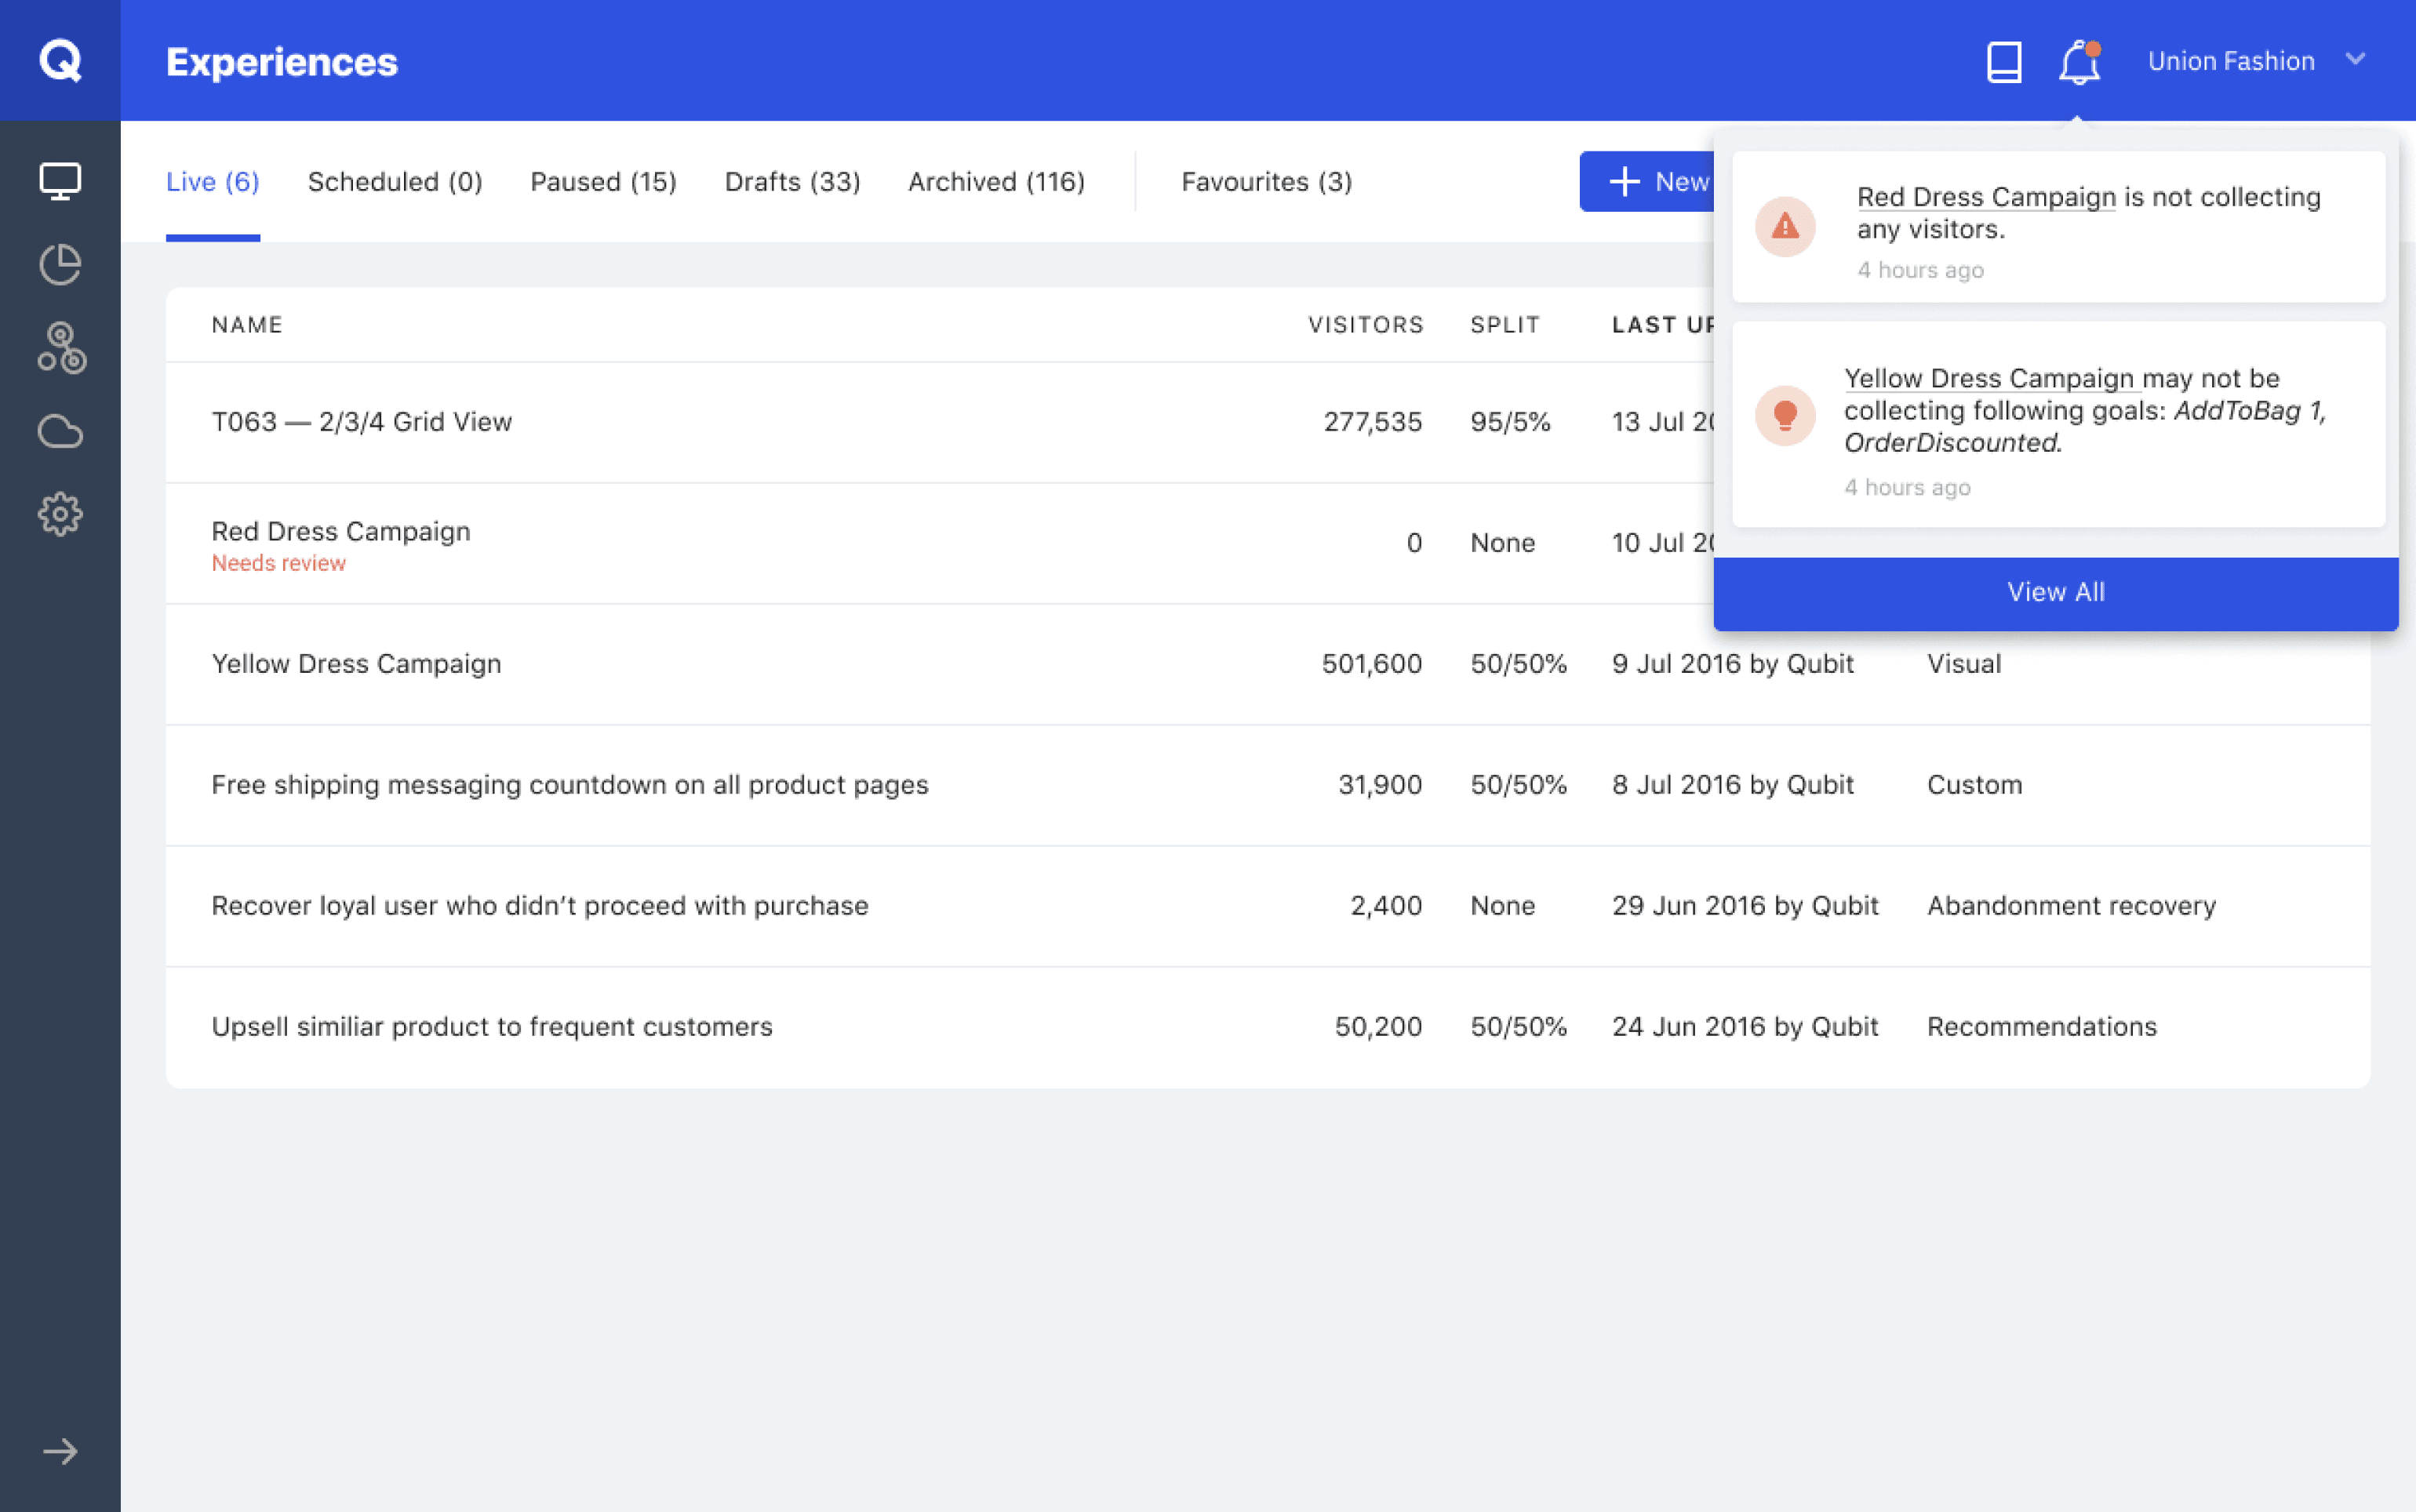2416x1512 pixels.
Task: Open the Experiences monitor icon in sidebar
Action: click(x=60, y=181)
